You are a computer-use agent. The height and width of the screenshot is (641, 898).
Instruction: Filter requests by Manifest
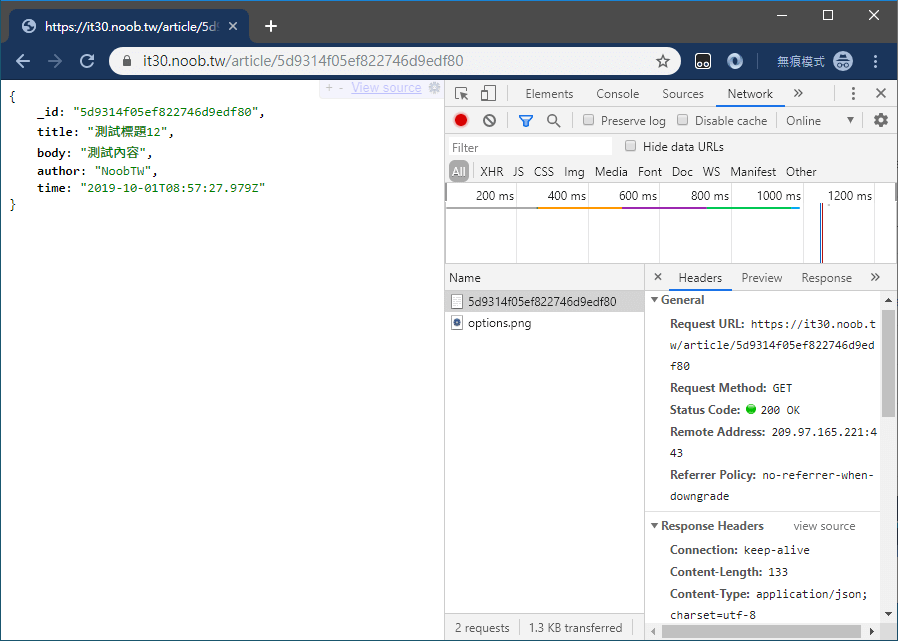(753, 171)
